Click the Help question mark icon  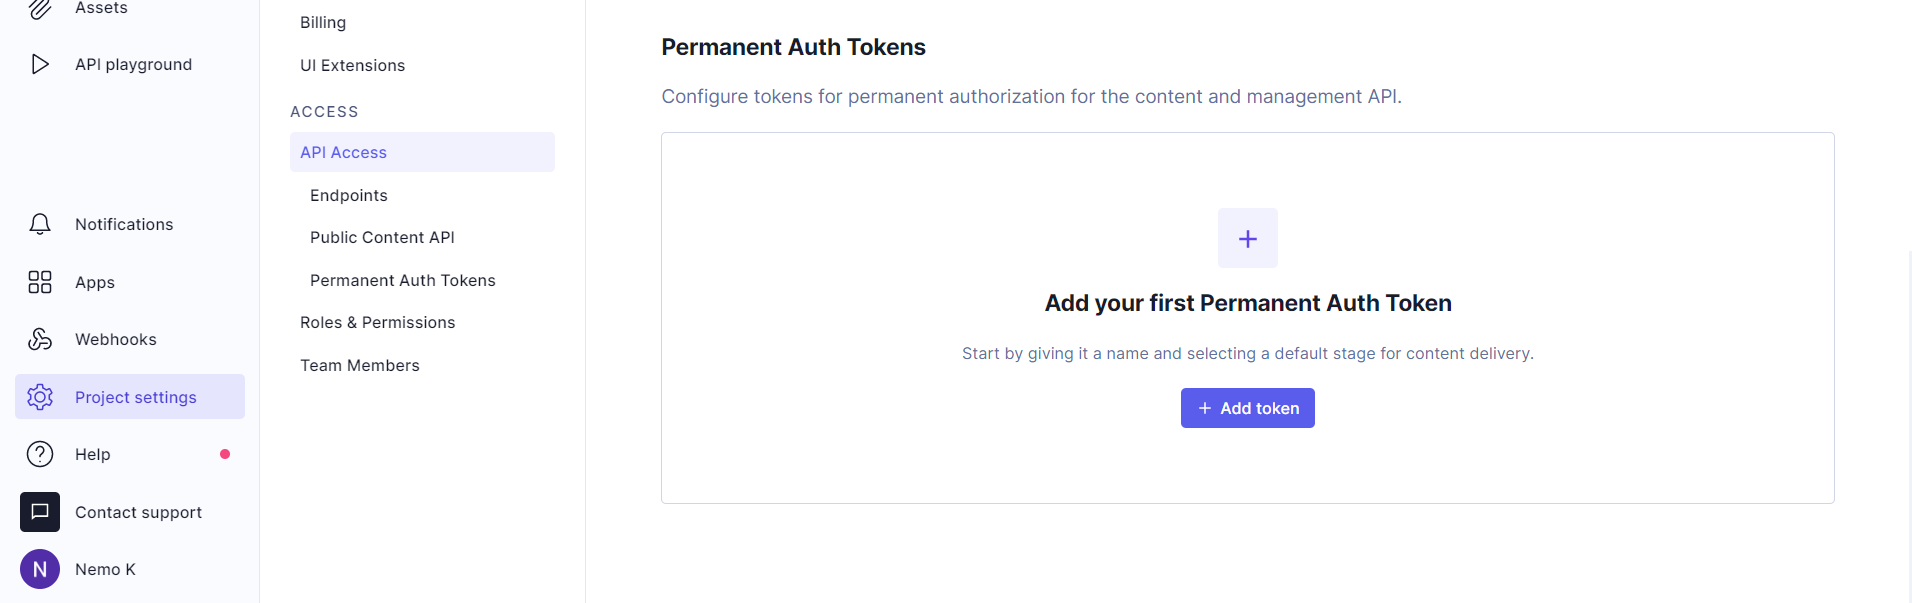click(40, 454)
